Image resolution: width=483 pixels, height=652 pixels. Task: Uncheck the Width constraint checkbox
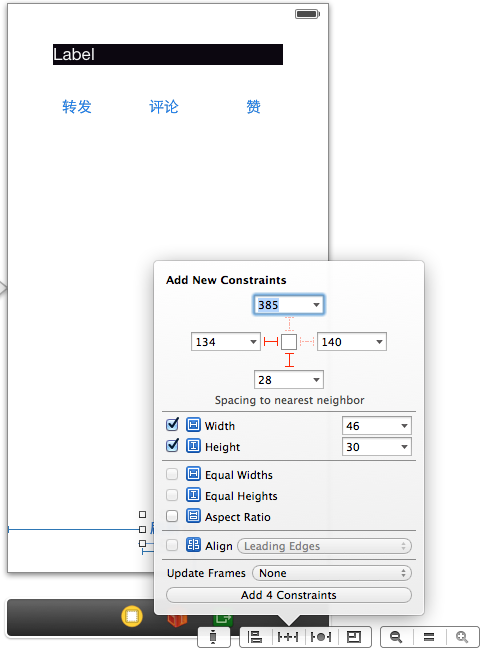pyautogui.click(x=172, y=425)
